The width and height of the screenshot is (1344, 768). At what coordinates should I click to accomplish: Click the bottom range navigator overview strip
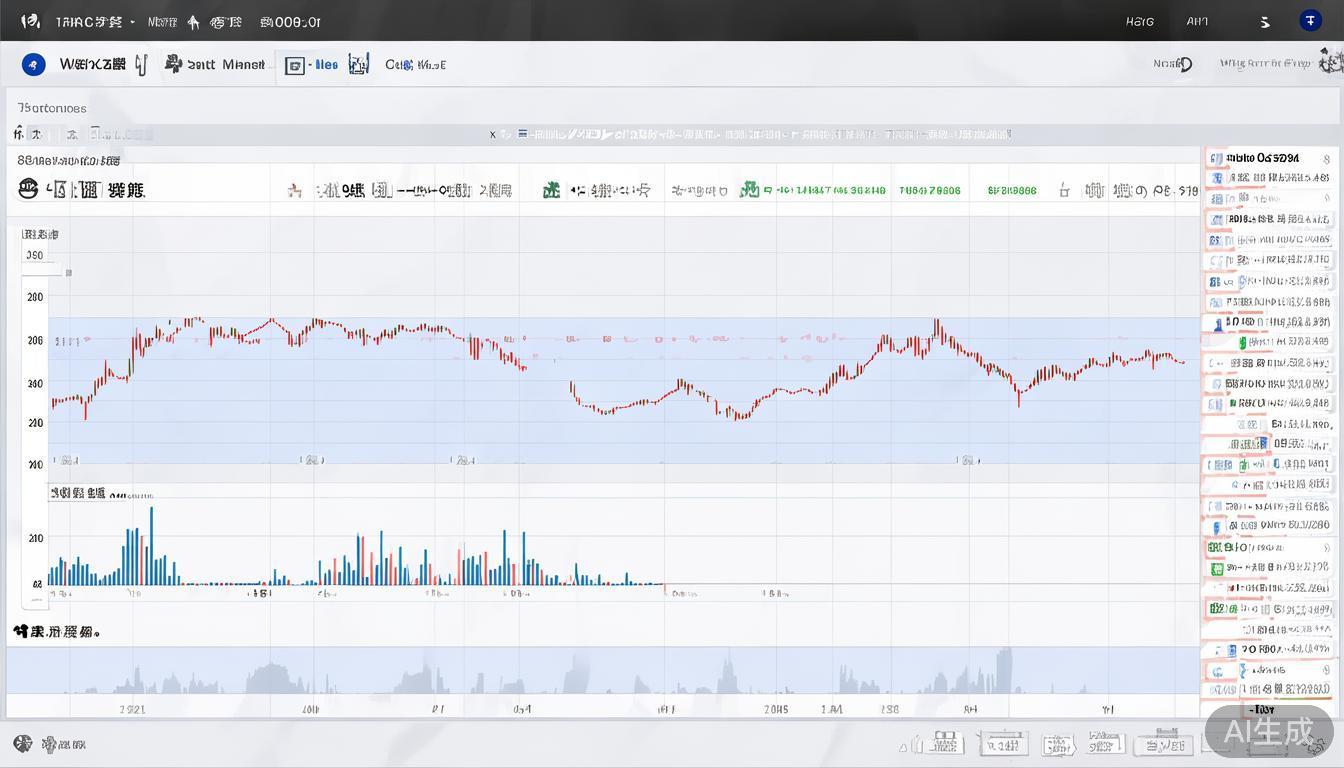point(602,671)
